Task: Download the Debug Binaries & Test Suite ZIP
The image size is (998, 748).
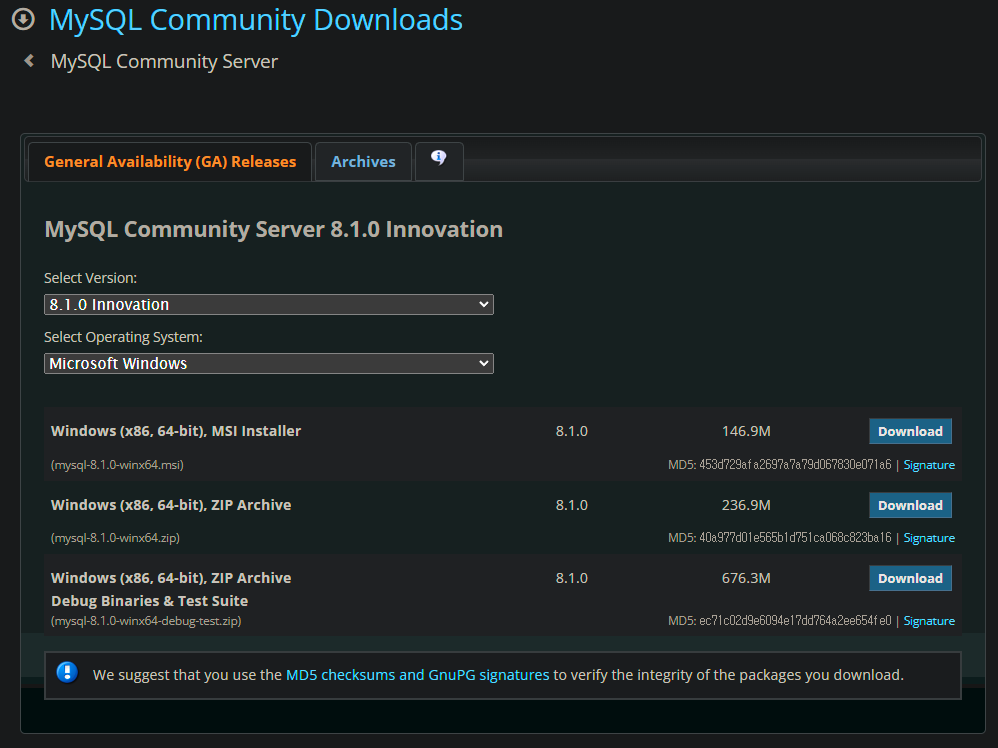Action: [910, 578]
